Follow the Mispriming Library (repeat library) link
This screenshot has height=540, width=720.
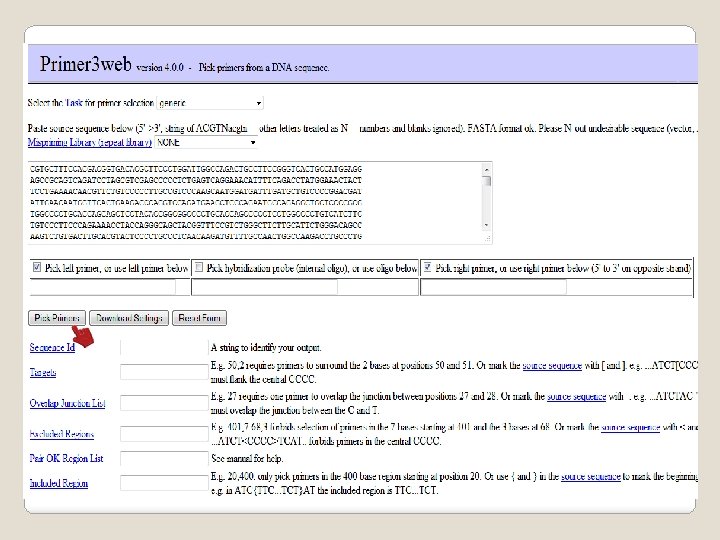pos(90,142)
